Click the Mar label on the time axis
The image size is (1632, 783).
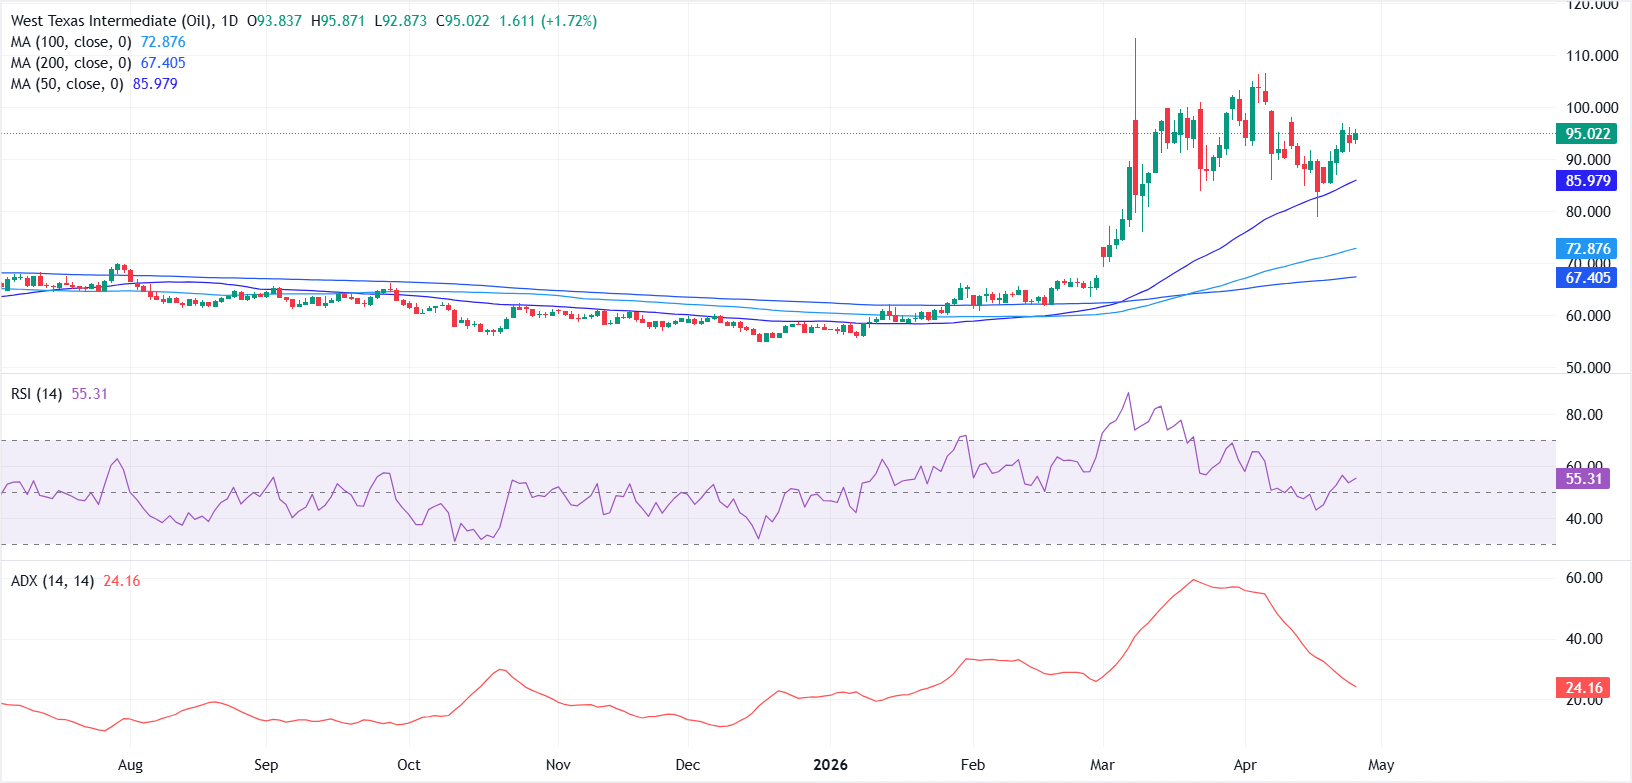(x=1102, y=765)
